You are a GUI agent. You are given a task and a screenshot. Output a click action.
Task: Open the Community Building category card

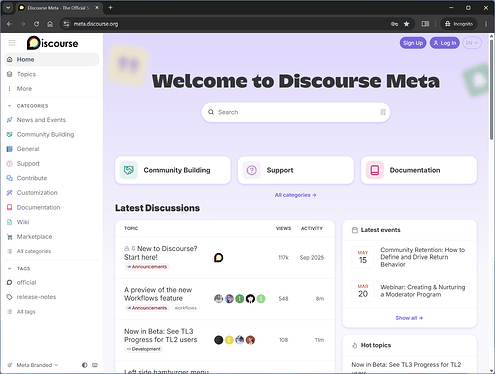pyautogui.click(x=173, y=170)
